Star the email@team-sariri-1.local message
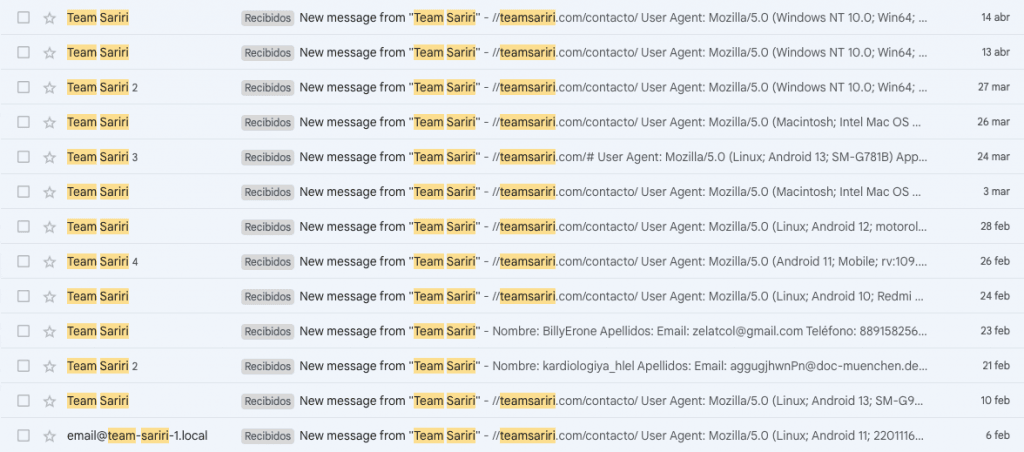 49,436
